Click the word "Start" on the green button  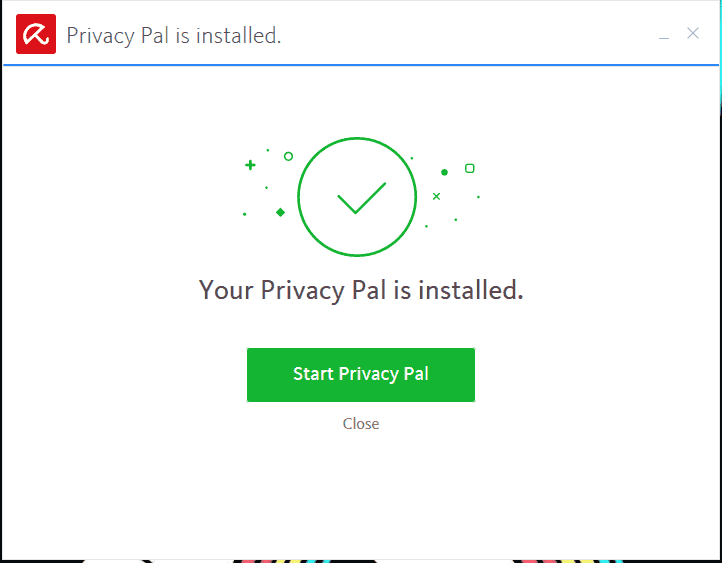[313, 374]
